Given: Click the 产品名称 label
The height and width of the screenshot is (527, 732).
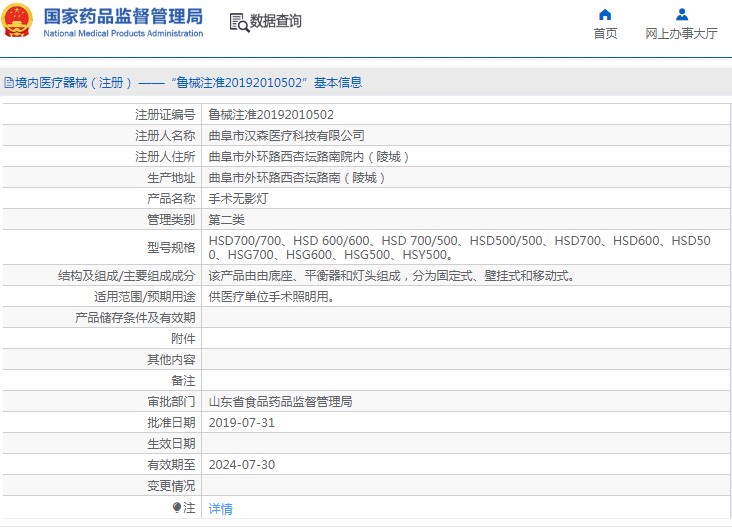Looking at the screenshot, I should coord(171,199).
